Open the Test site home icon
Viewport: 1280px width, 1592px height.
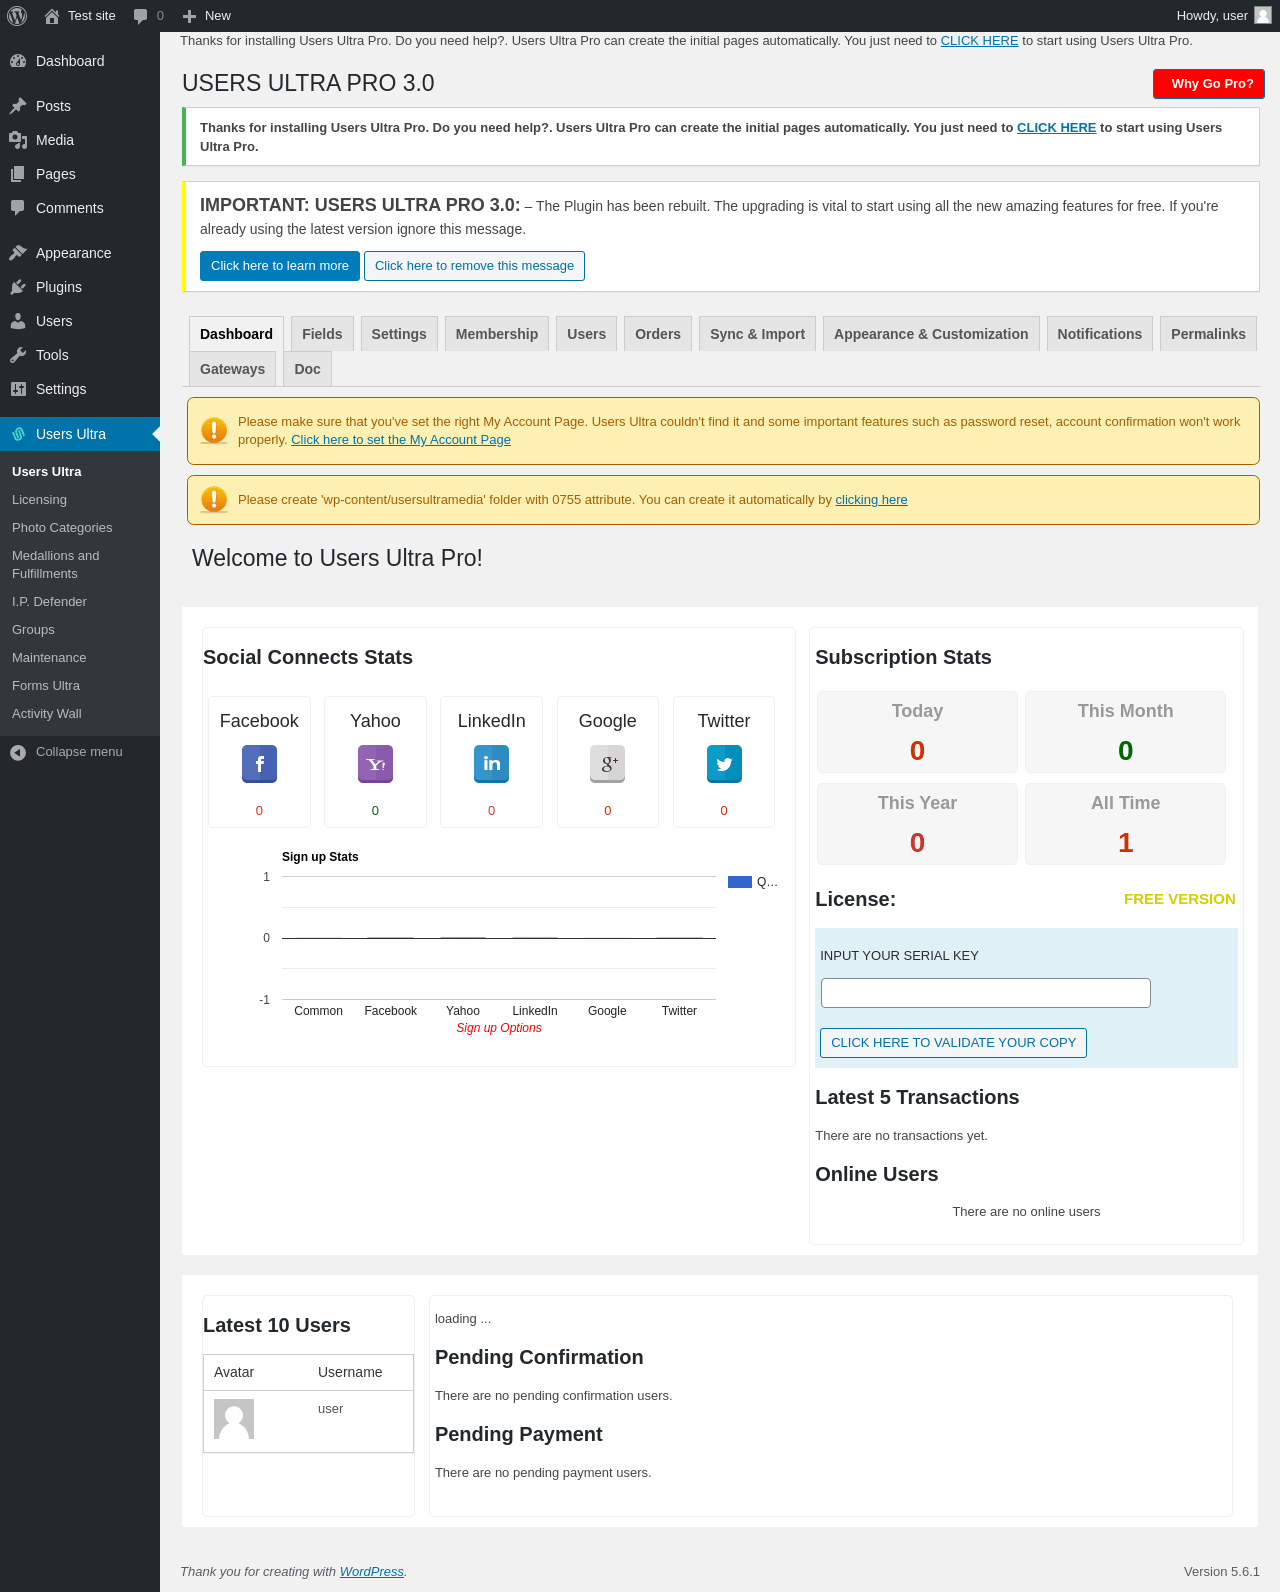[x=52, y=16]
